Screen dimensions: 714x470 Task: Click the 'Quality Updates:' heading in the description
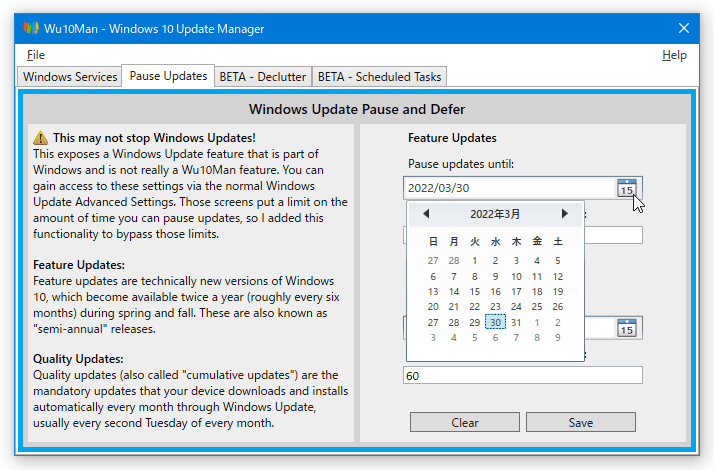click(78, 359)
